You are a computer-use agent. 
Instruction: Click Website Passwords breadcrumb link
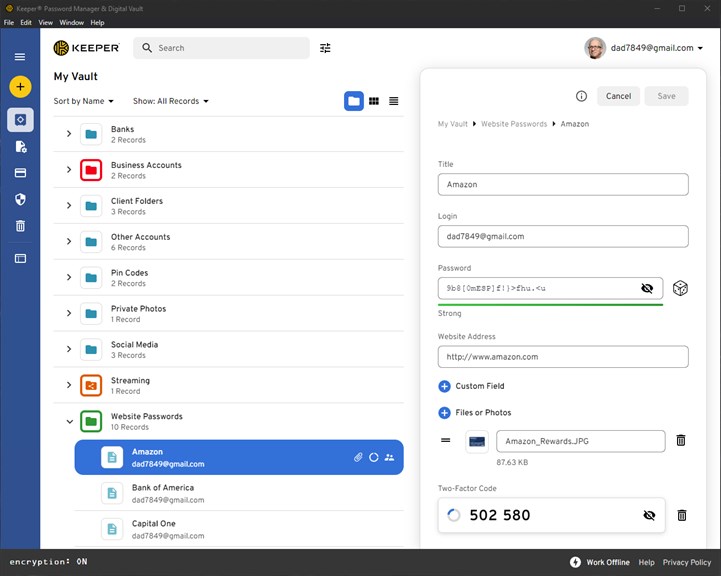click(514, 124)
